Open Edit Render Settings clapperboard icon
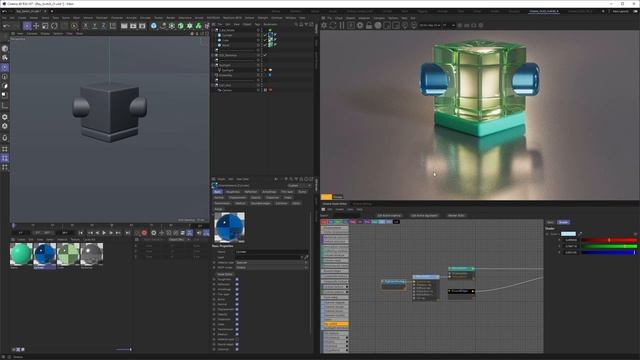This screenshot has width=640, height=360. pyautogui.click(x=142, y=26)
